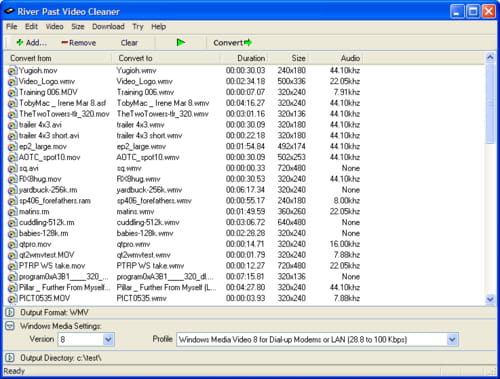Viewport: 500px width, 379px height.
Task: Expand the Output Directory section
Action: 10,358
